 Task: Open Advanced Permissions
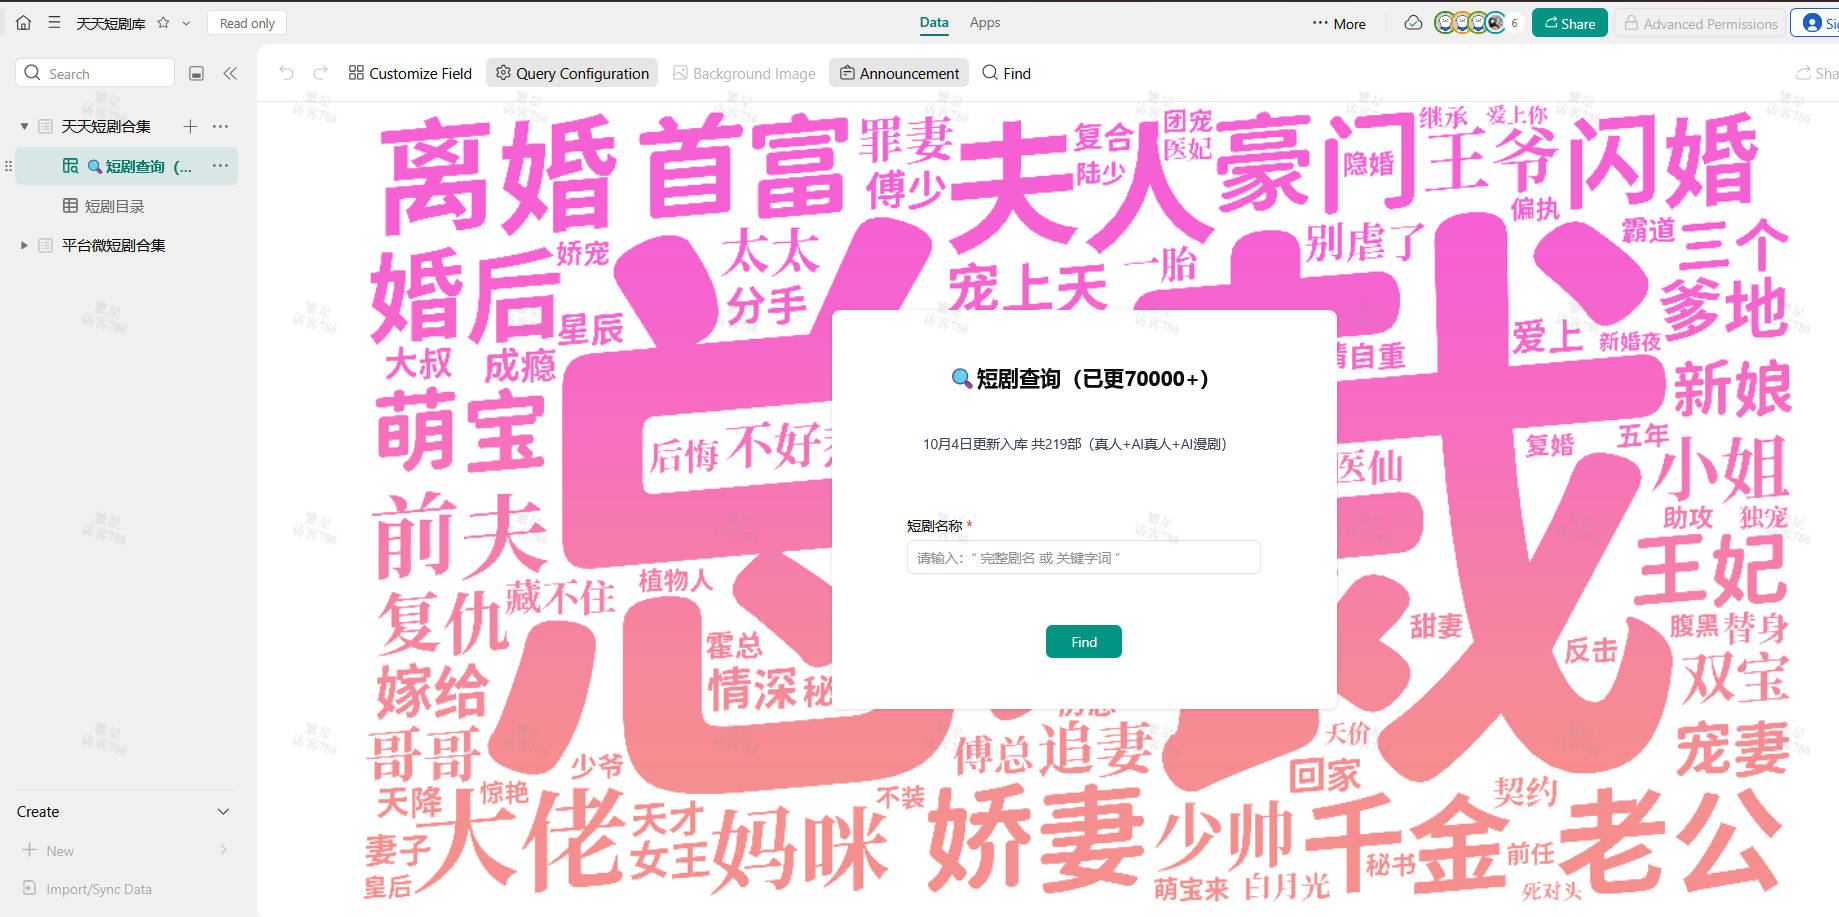(1700, 23)
